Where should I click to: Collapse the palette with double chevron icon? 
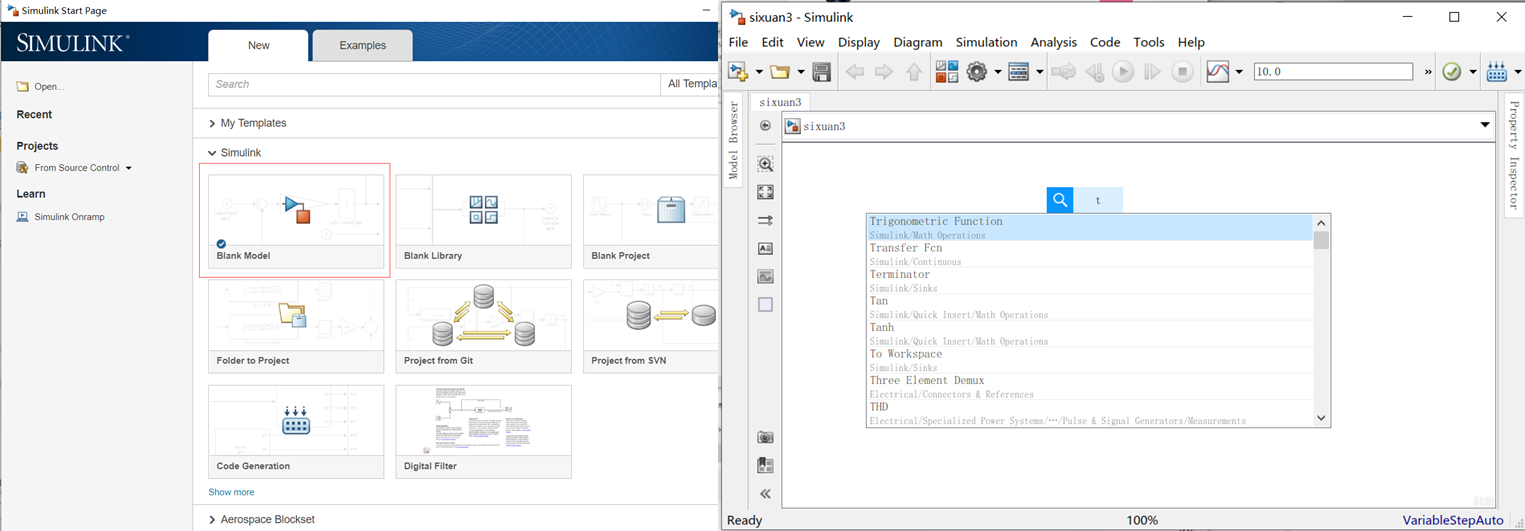(x=766, y=493)
